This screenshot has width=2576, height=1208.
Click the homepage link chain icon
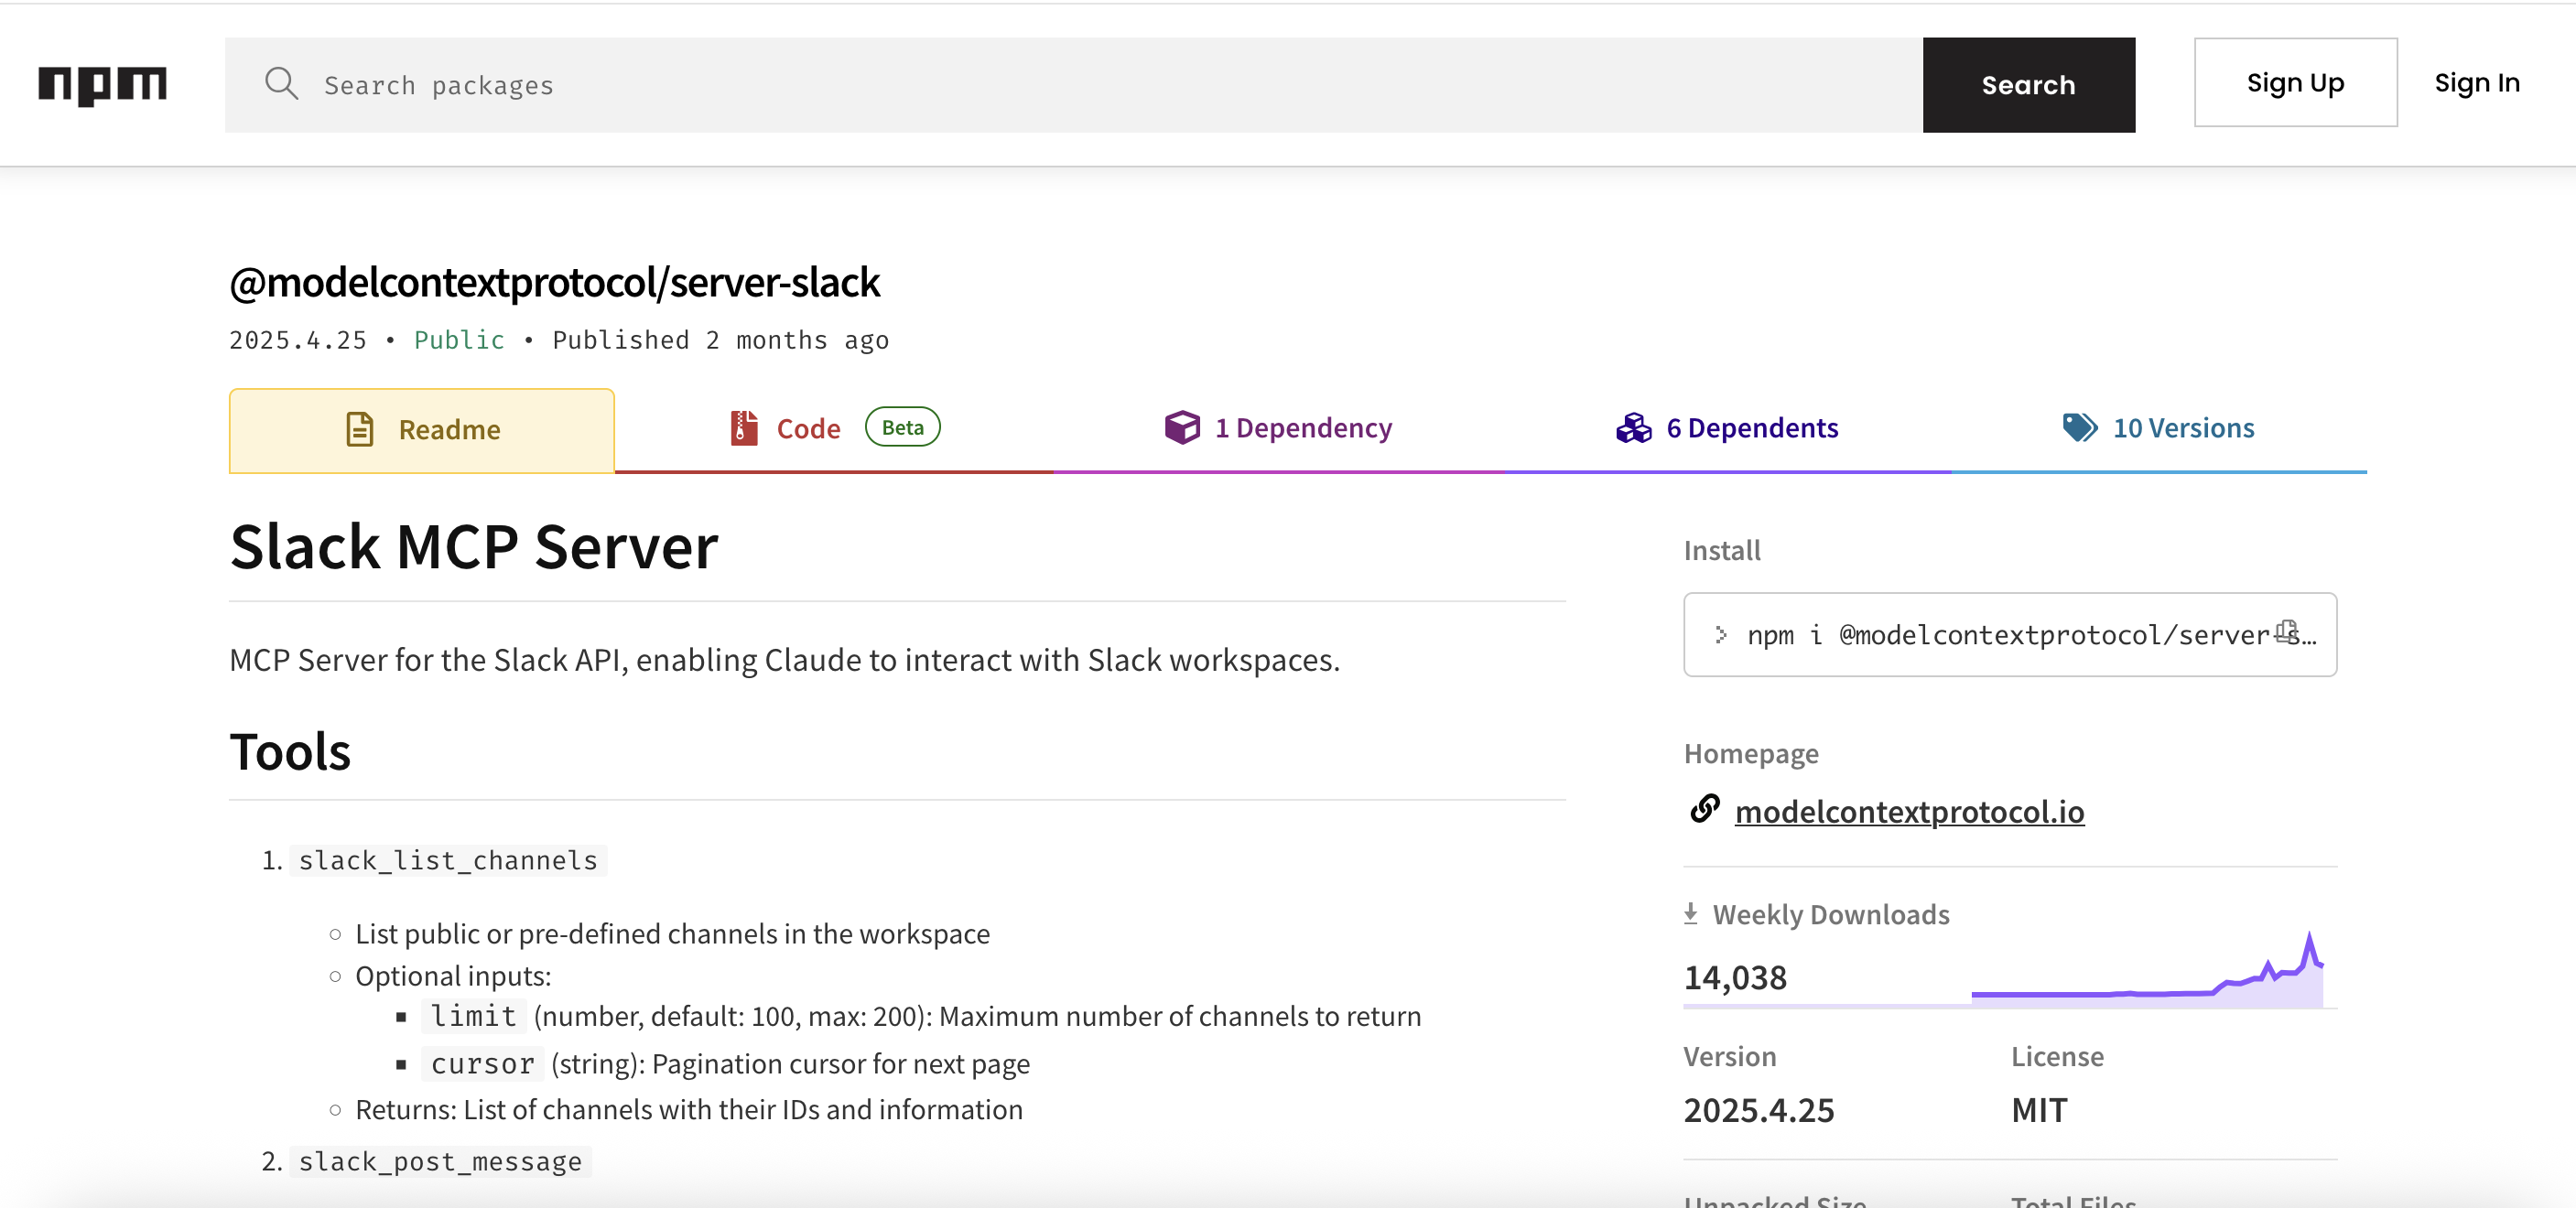(1704, 808)
